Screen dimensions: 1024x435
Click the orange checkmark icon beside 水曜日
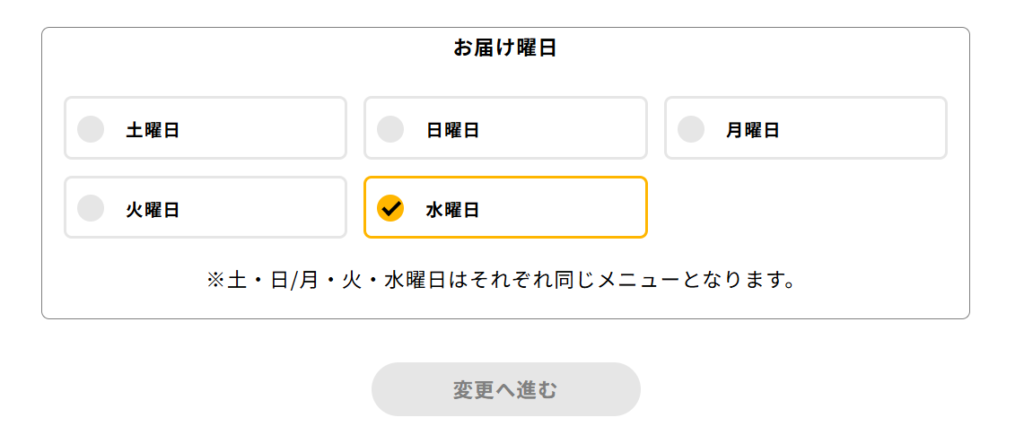coord(390,208)
